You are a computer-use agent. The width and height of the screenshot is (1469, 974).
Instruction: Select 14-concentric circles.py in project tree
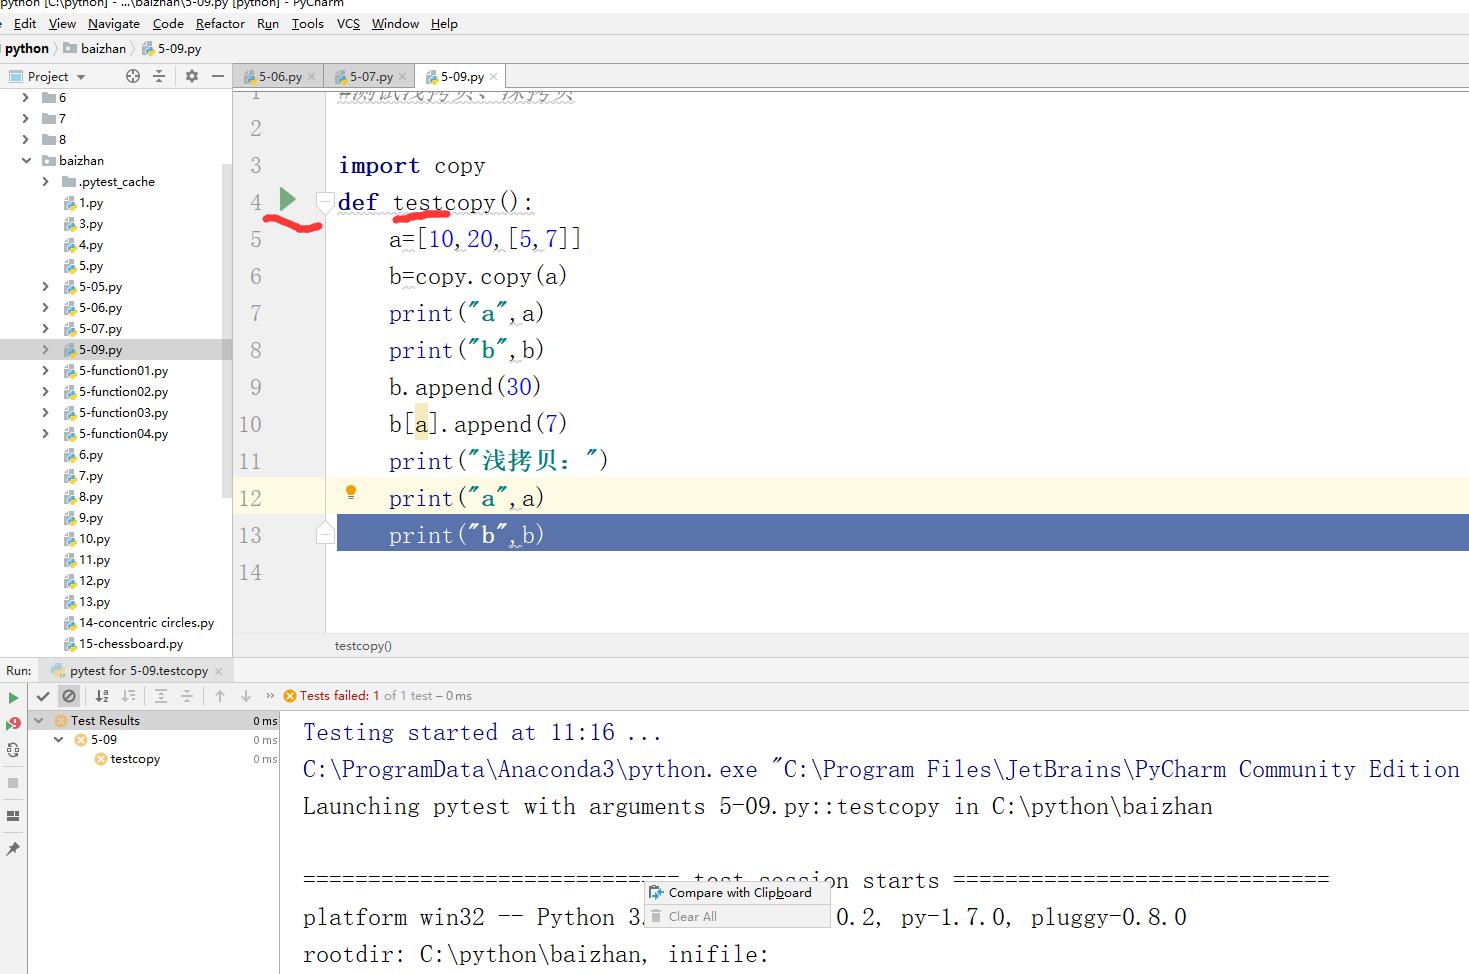coord(146,622)
